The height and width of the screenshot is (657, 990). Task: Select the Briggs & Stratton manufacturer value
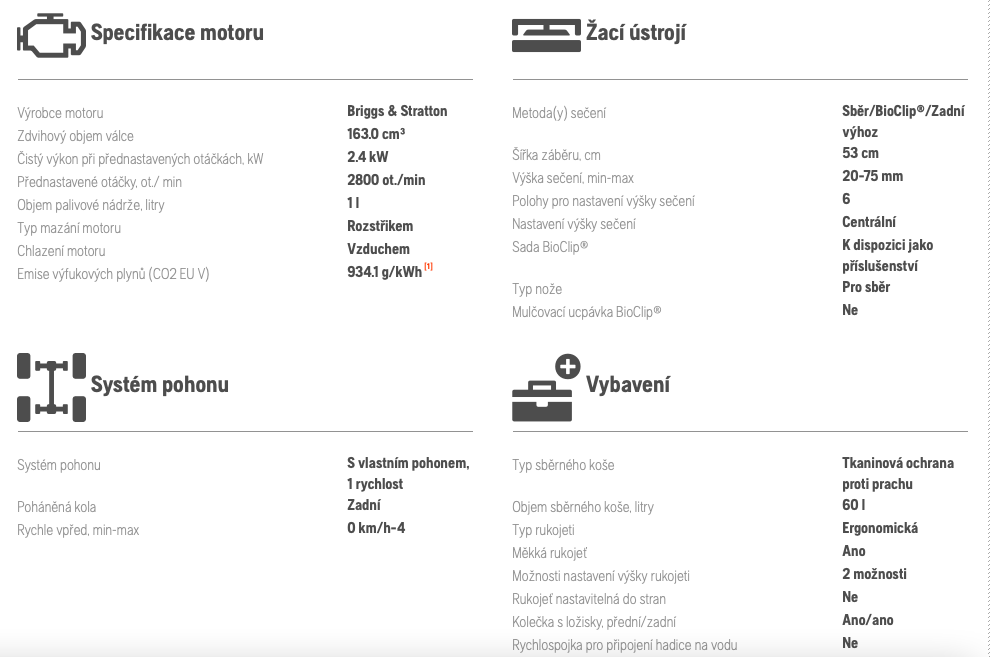click(x=397, y=111)
